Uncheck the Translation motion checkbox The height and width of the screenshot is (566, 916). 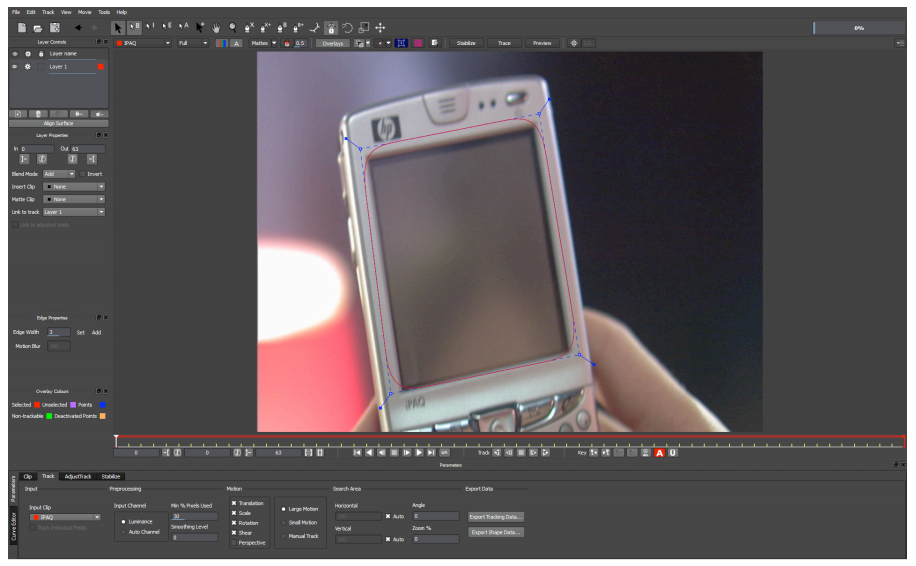tap(234, 503)
